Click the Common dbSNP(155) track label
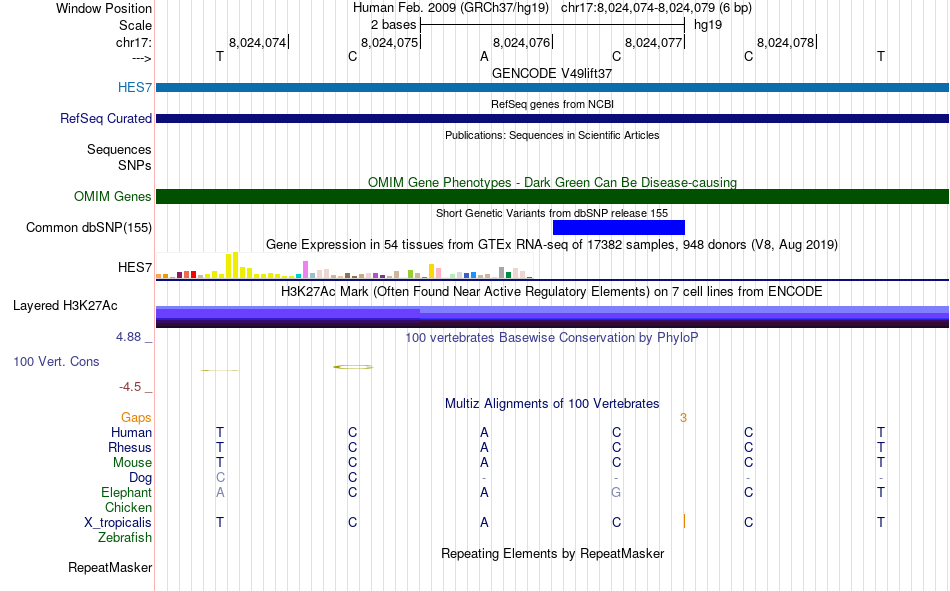Screen dimensions: 950x591 point(88,227)
